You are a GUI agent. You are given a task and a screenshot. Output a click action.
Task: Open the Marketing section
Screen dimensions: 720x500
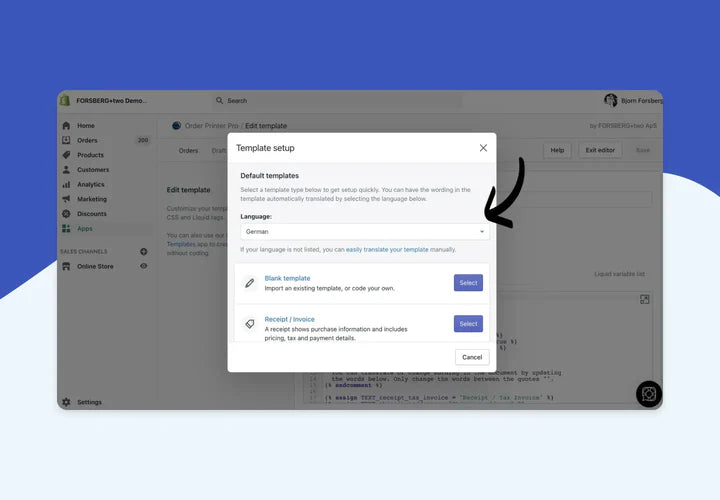tap(92, 199)
